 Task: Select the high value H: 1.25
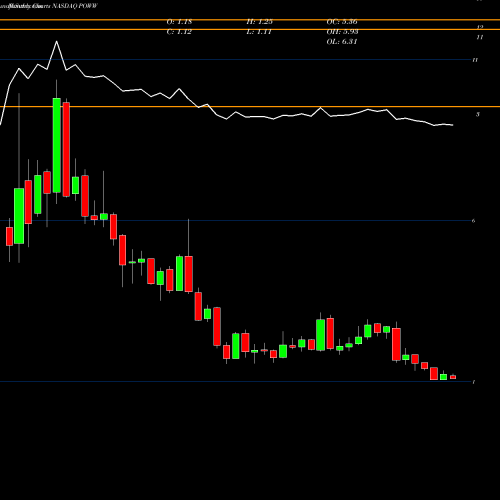point(260,22)
